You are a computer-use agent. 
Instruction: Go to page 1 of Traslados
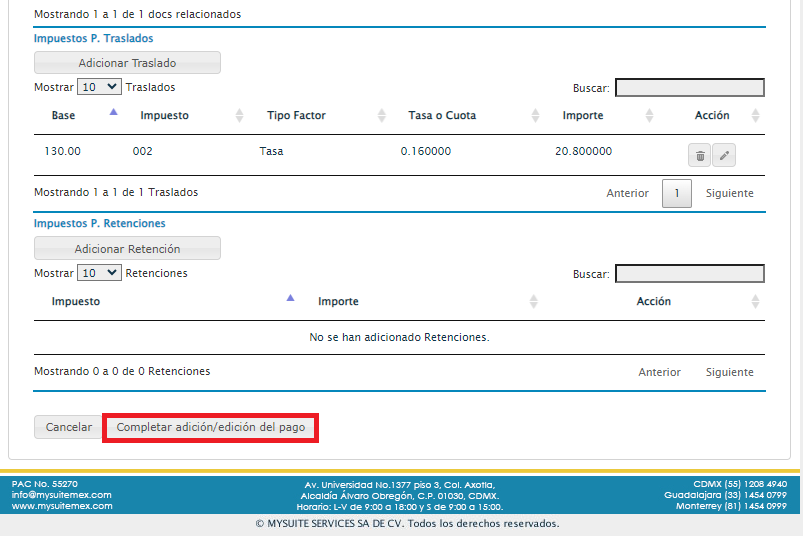(x=677, y=193)
